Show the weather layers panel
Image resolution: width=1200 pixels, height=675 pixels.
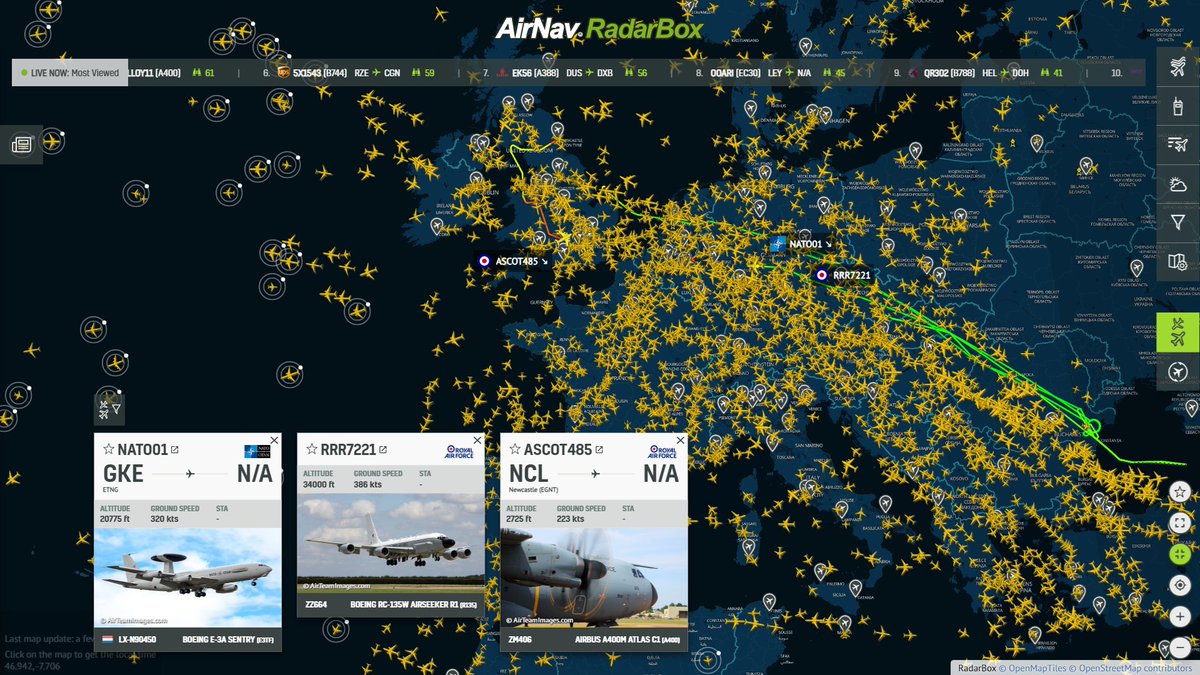(x=1178, y=183)
